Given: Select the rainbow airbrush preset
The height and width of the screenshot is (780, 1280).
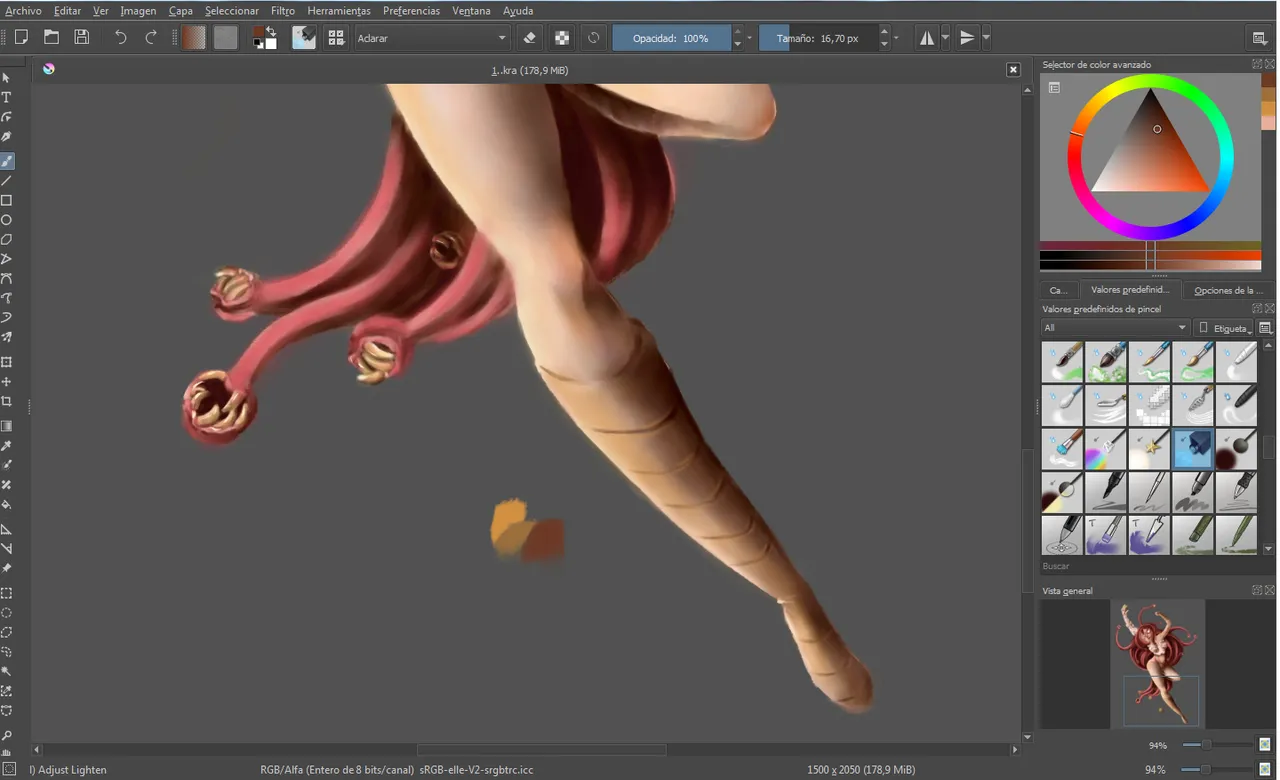Looking at the screenshot, I should coord(1105,449).
